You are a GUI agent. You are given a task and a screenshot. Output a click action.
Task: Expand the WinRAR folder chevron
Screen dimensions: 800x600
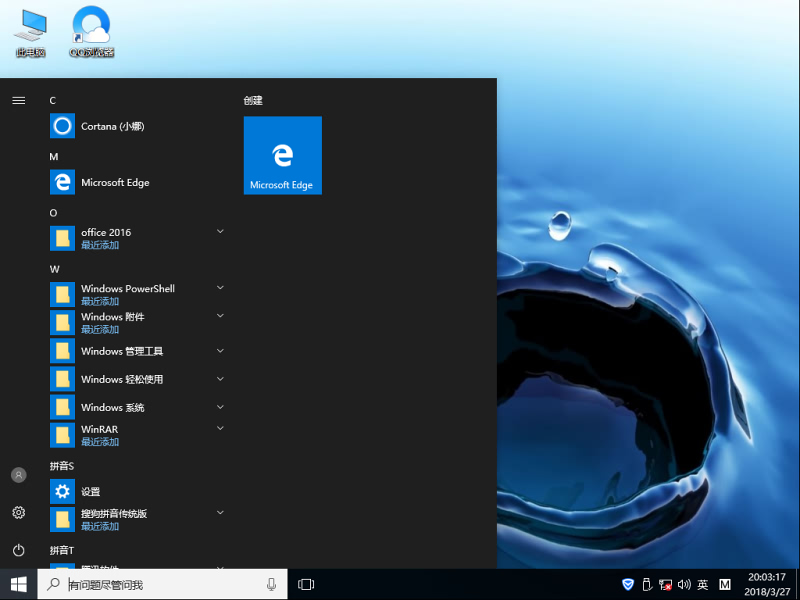(220, 429)
